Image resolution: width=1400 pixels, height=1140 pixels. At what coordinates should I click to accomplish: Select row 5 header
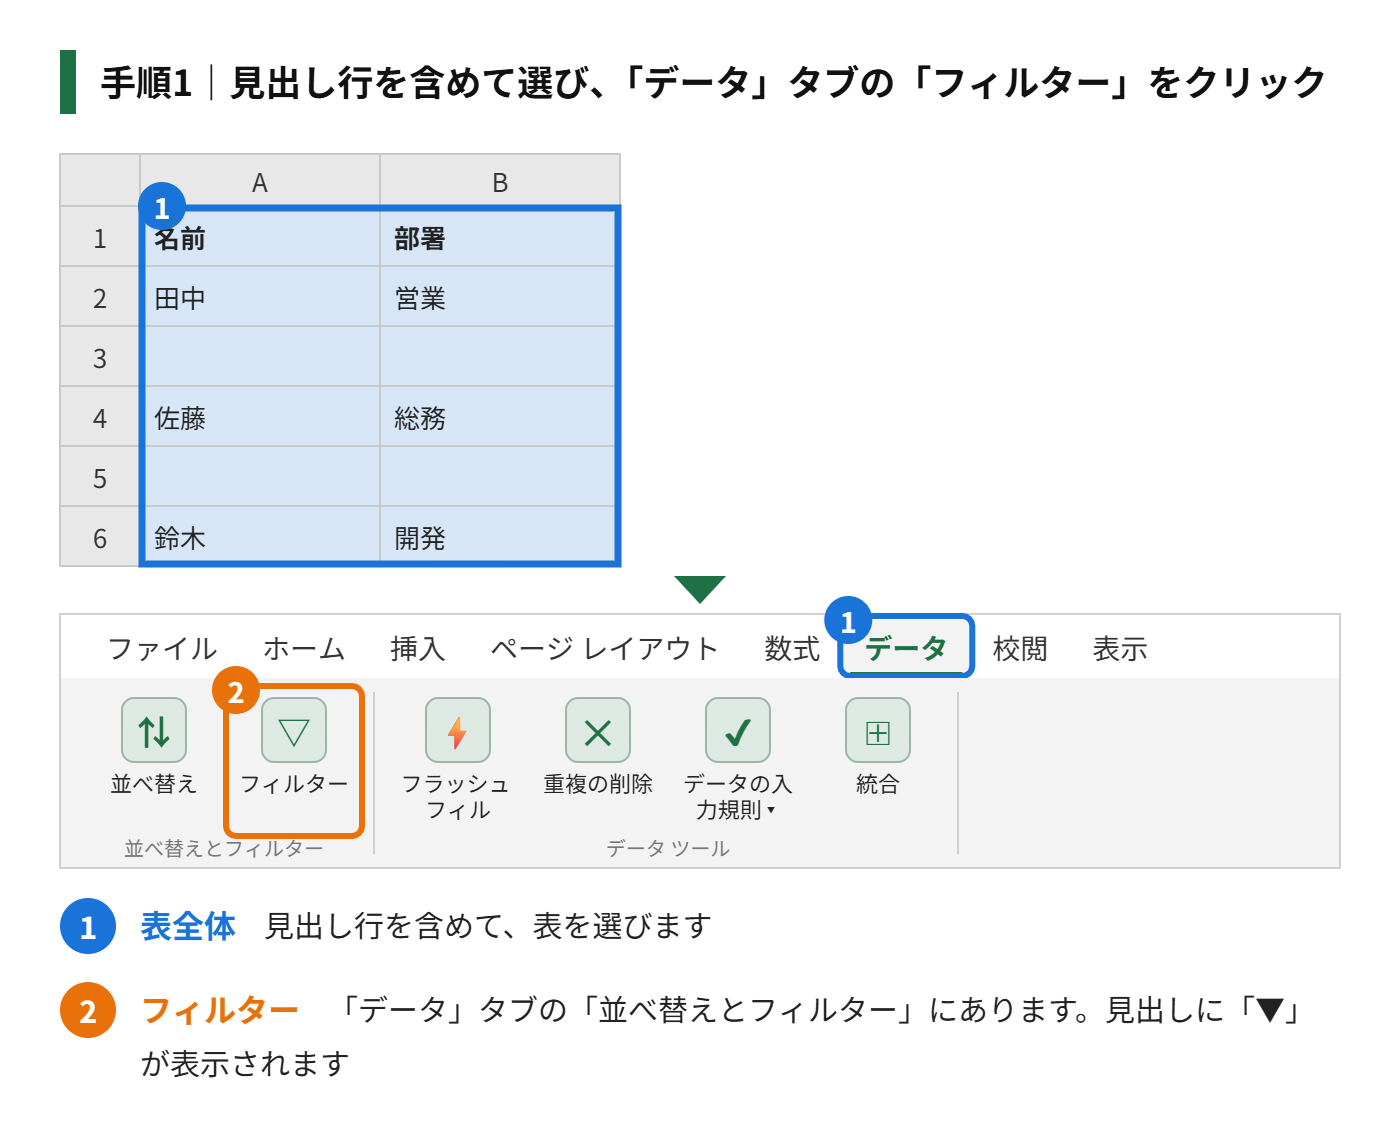pyautogui.click(x=100, y=477)
